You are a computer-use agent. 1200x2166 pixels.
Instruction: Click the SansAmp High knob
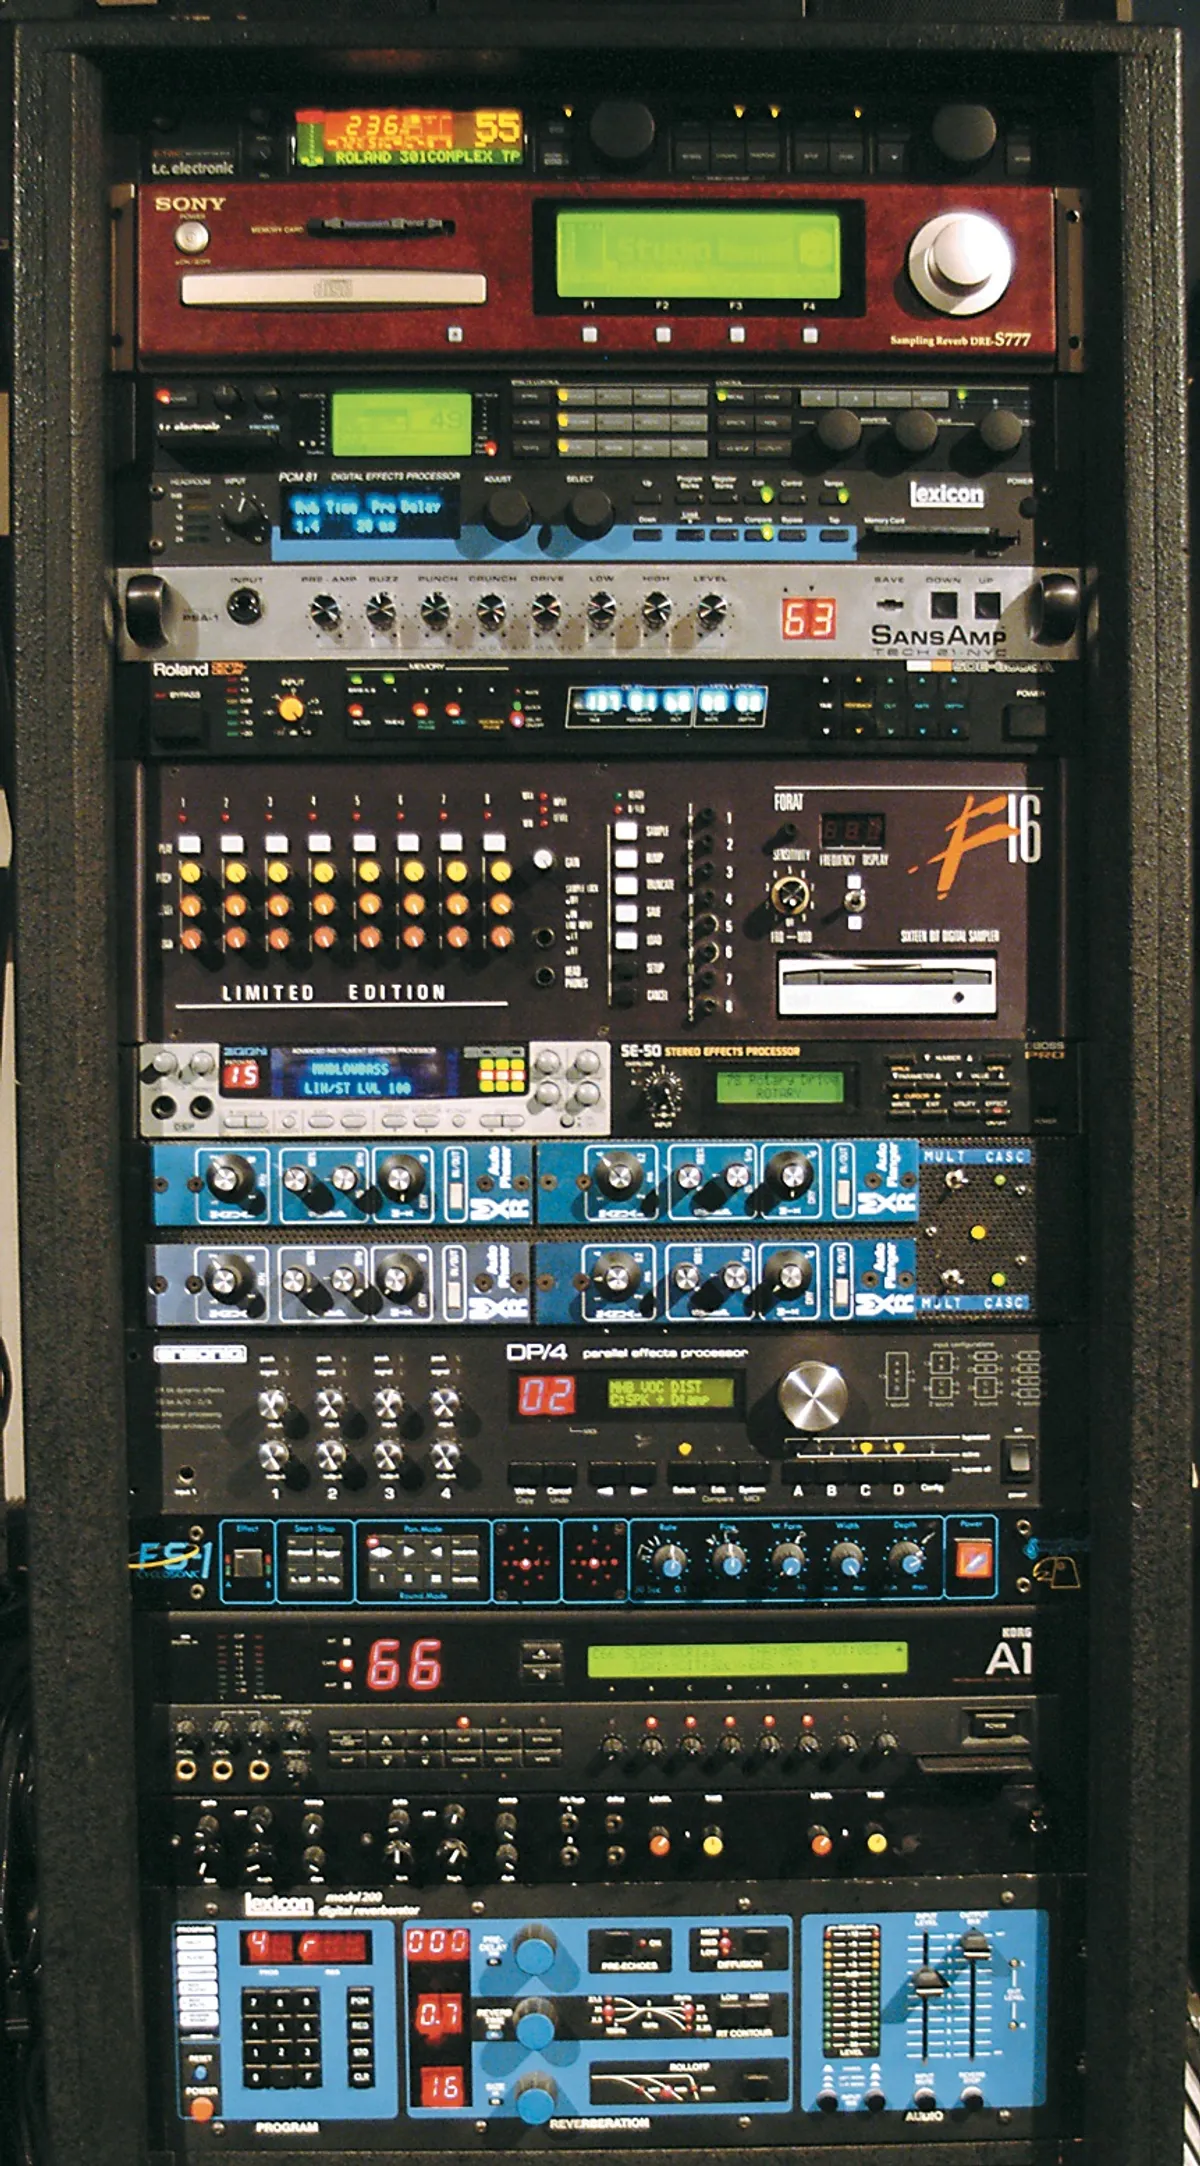pos(656,610)
